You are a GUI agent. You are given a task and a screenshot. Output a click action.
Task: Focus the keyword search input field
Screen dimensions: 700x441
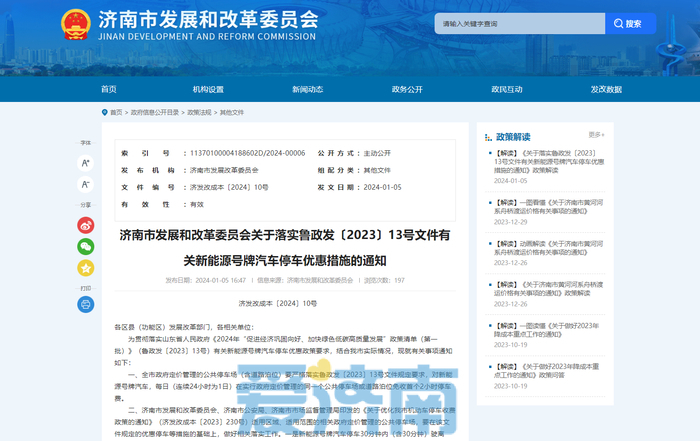coord(520,24)
